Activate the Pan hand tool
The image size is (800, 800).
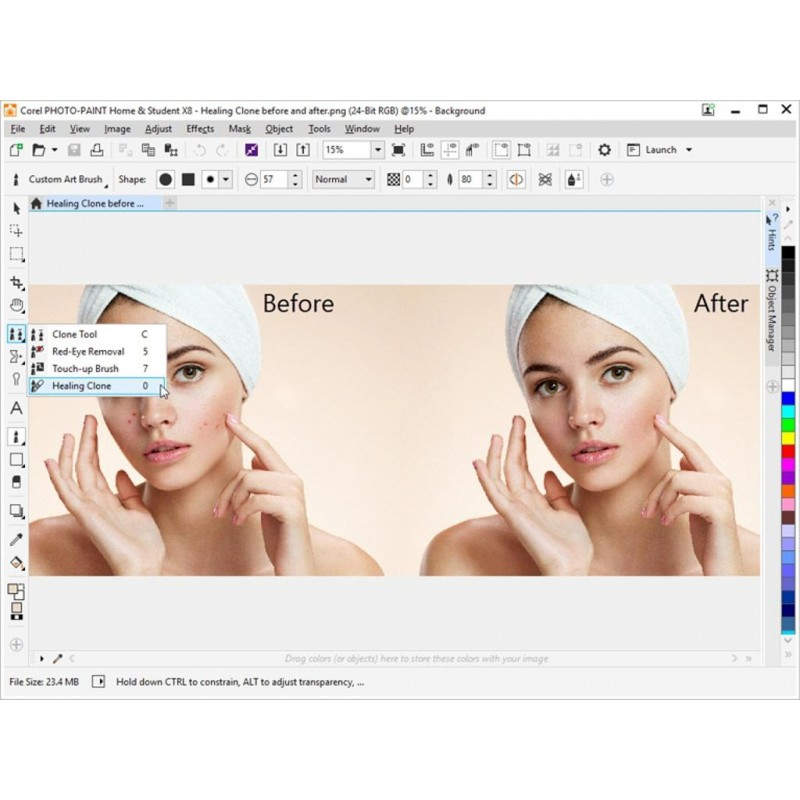pyautogui.click(x=16, y=306)
